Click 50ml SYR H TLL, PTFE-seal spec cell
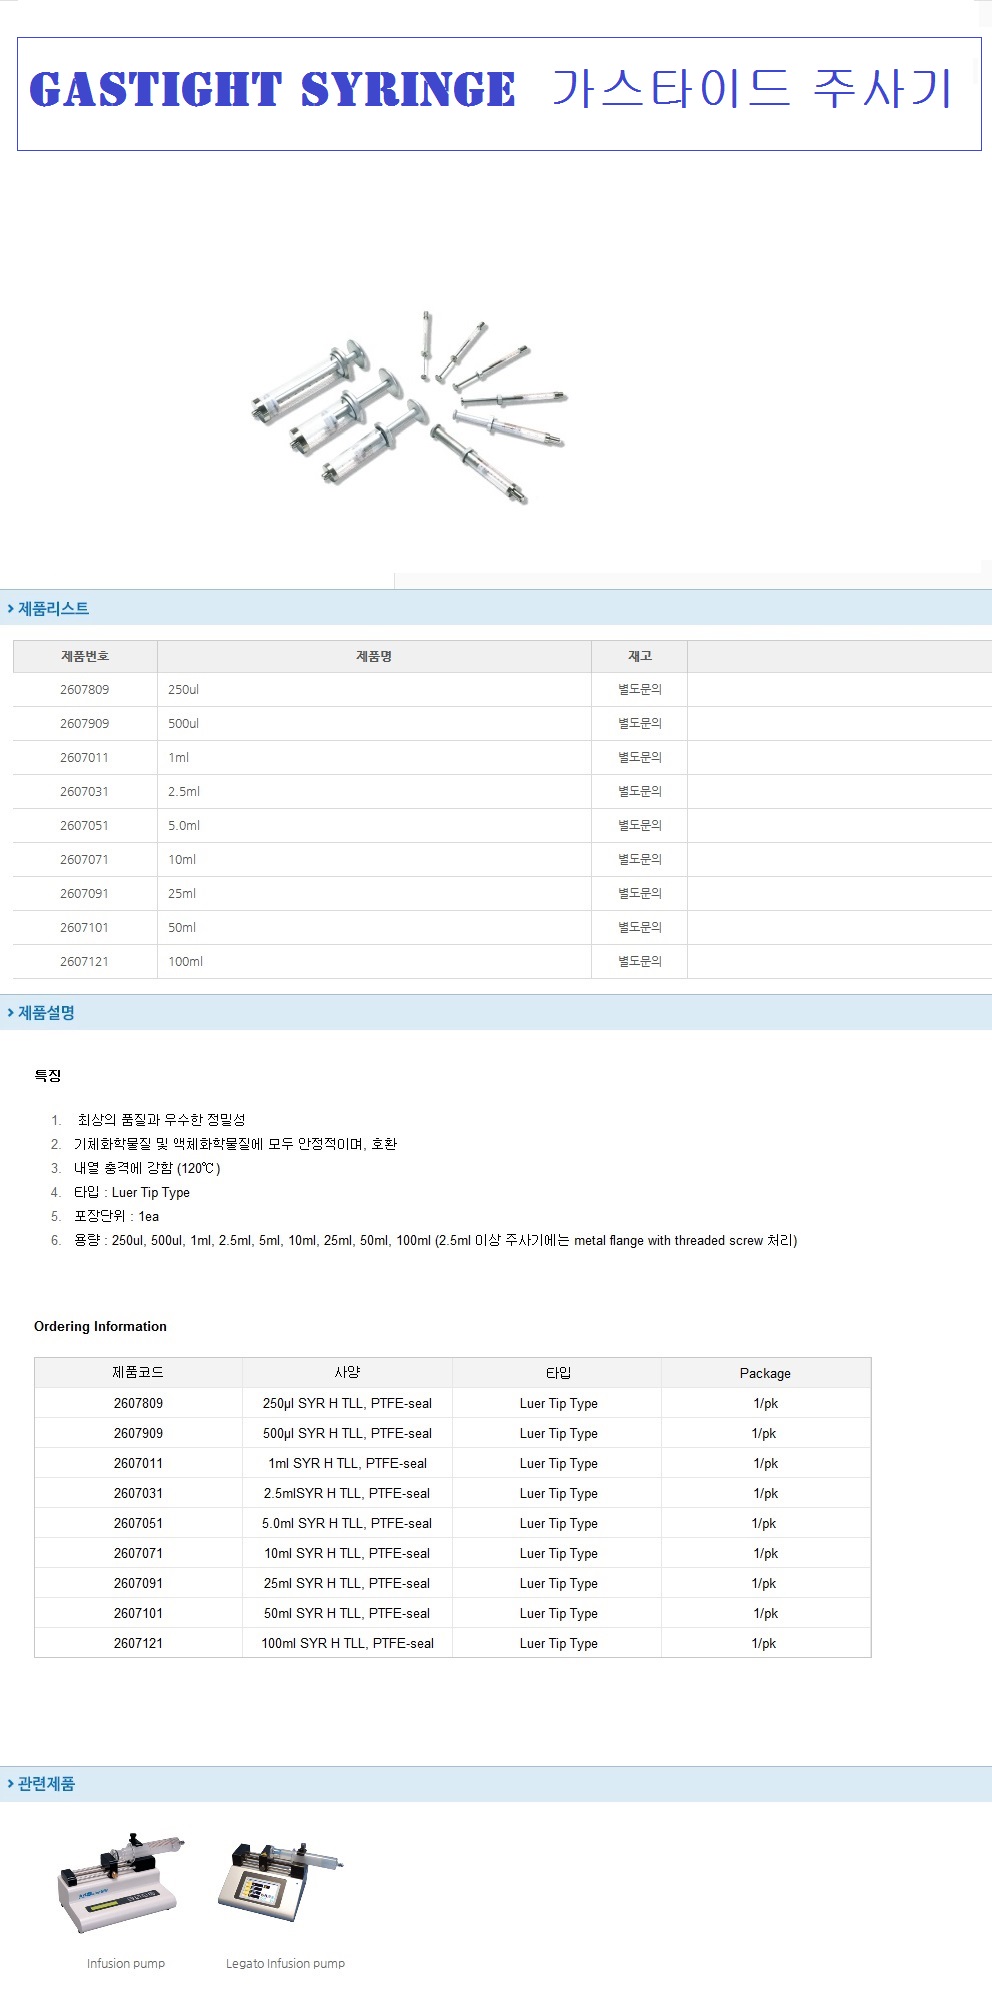992x1995 pixels. [347, 1613]
